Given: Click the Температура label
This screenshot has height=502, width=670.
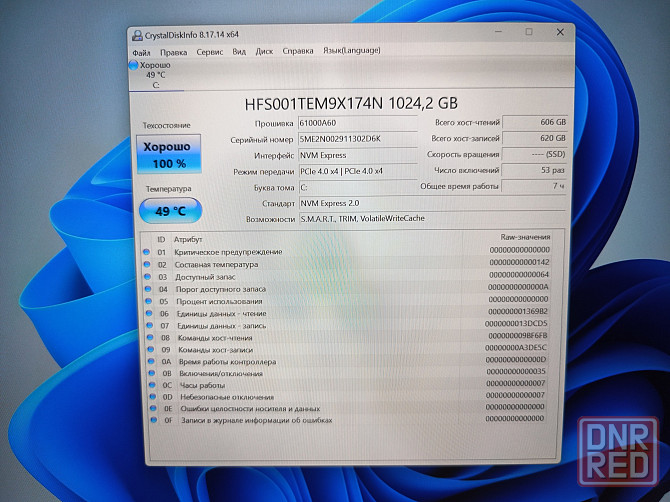Looking at the screenshot, I should click(168, 188).
